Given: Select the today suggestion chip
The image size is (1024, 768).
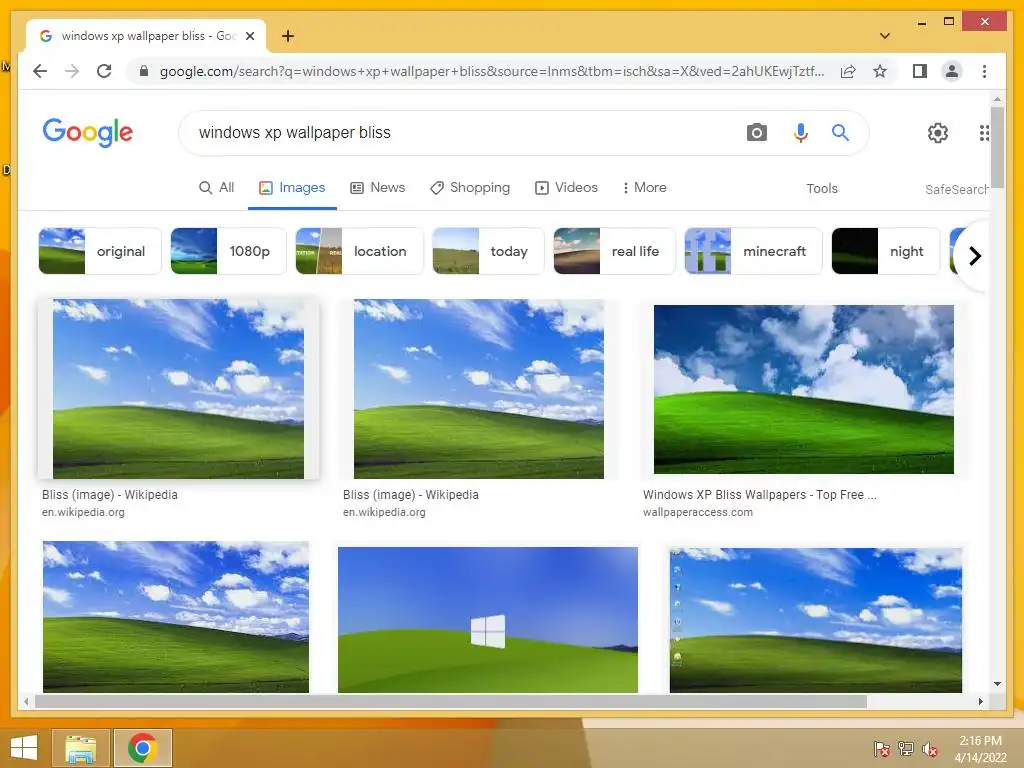Looking at the screenshot, I should point(488,251).
